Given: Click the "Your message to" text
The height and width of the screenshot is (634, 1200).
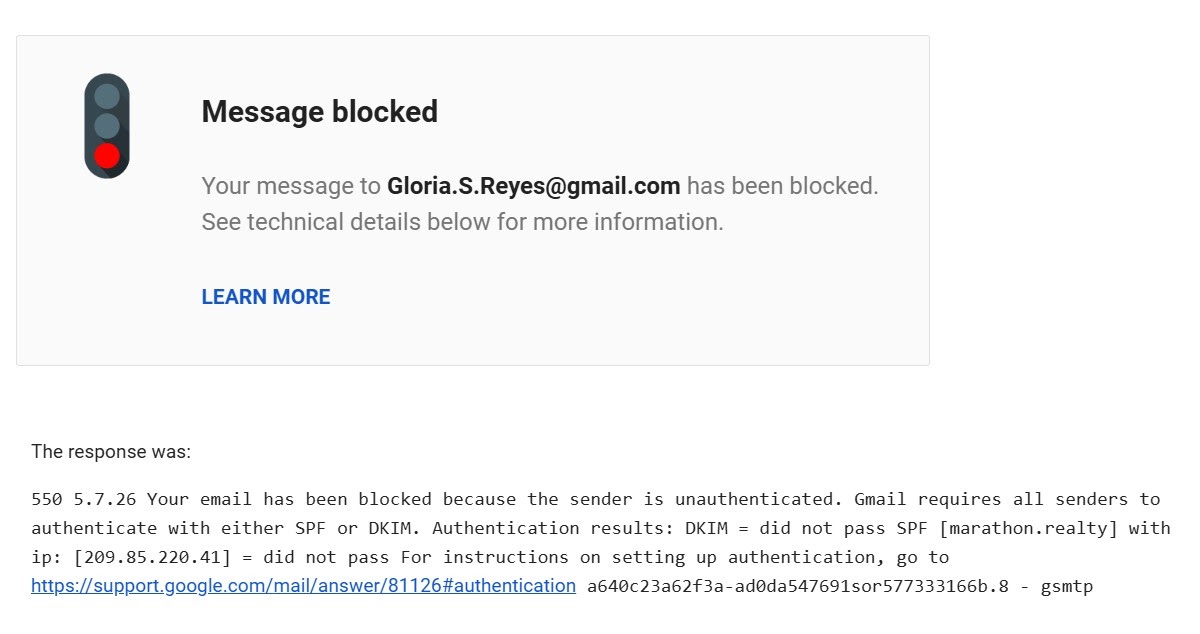Looking at the screenshot, I should [291, 186].
